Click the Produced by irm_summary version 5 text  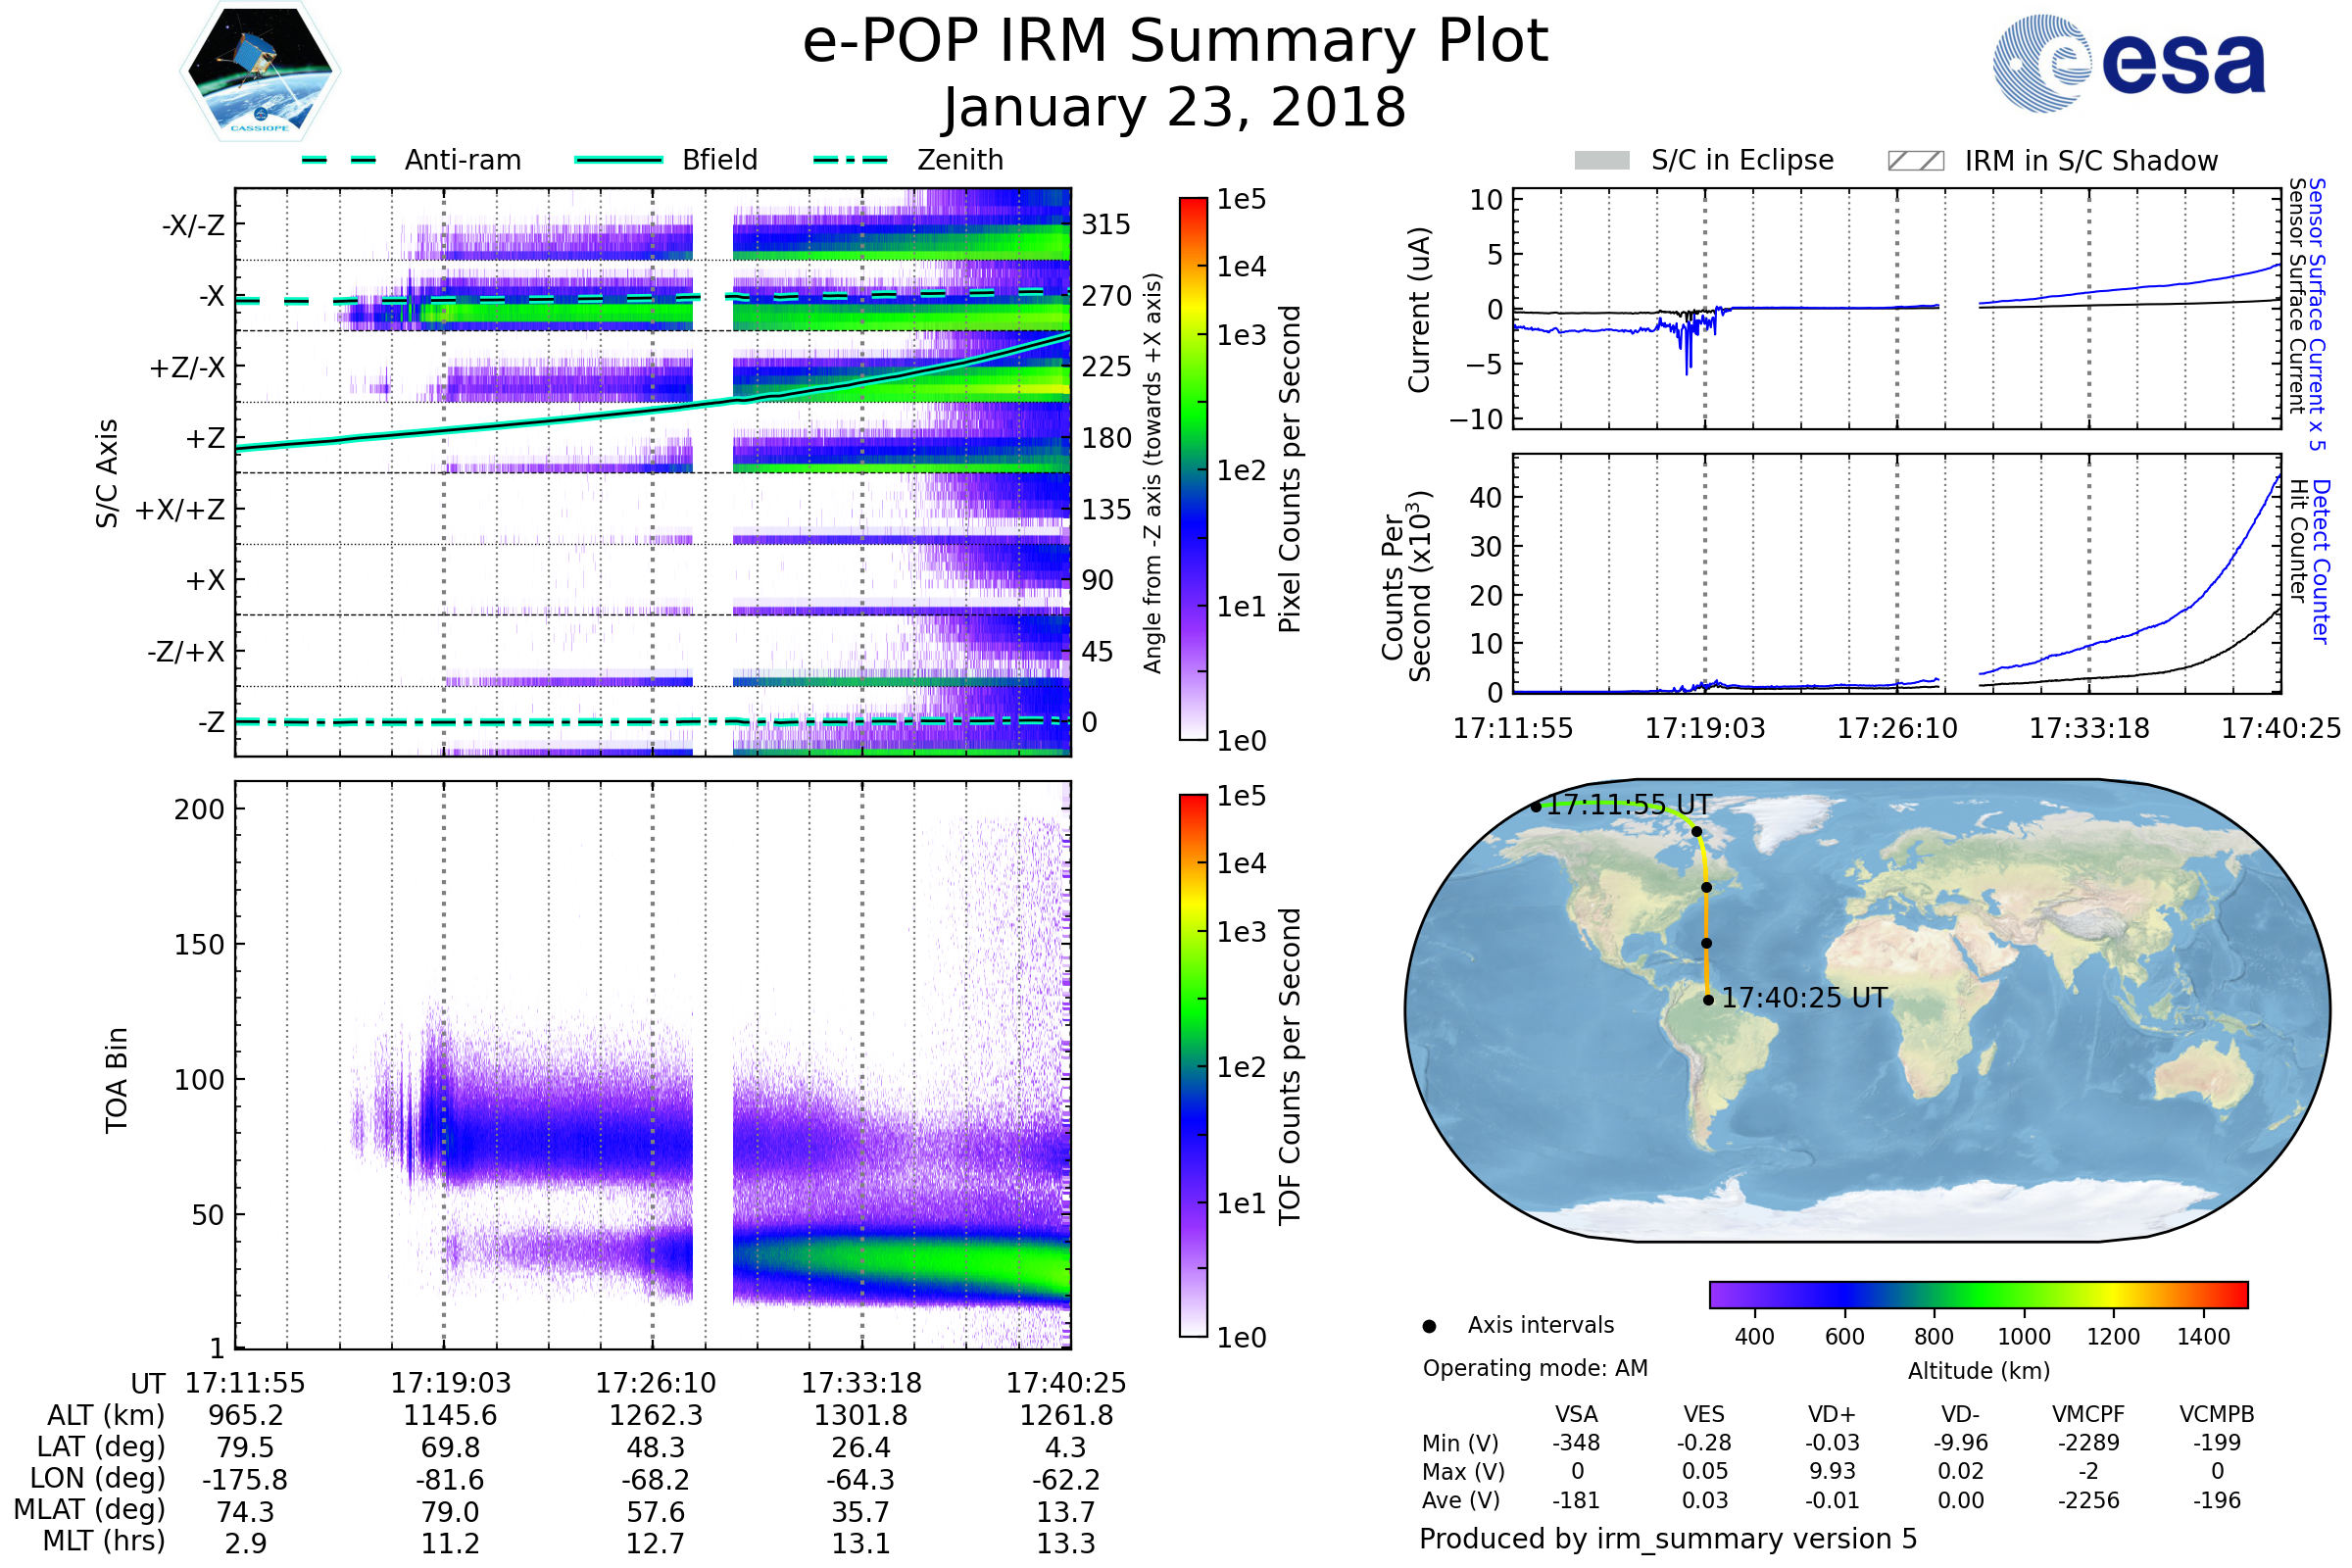[1667, 1538]
